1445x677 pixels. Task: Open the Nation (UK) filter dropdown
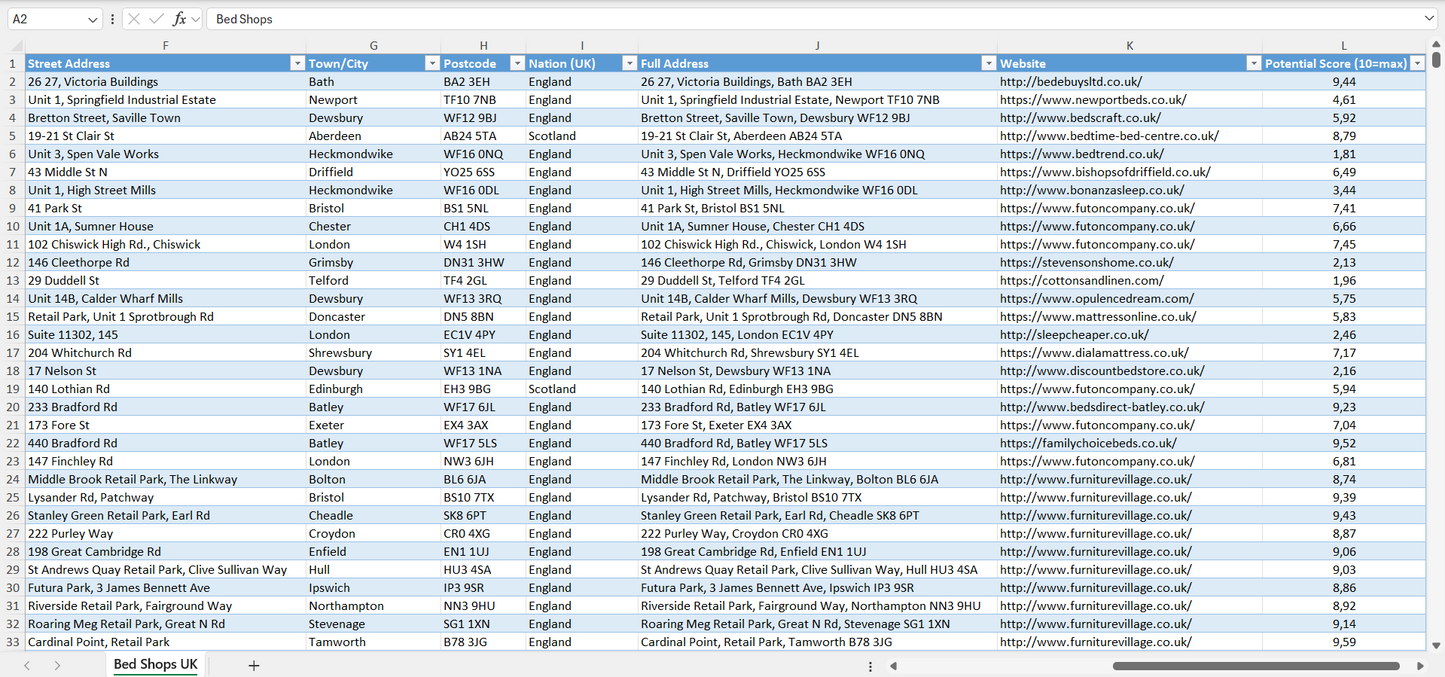click(630, 63)
